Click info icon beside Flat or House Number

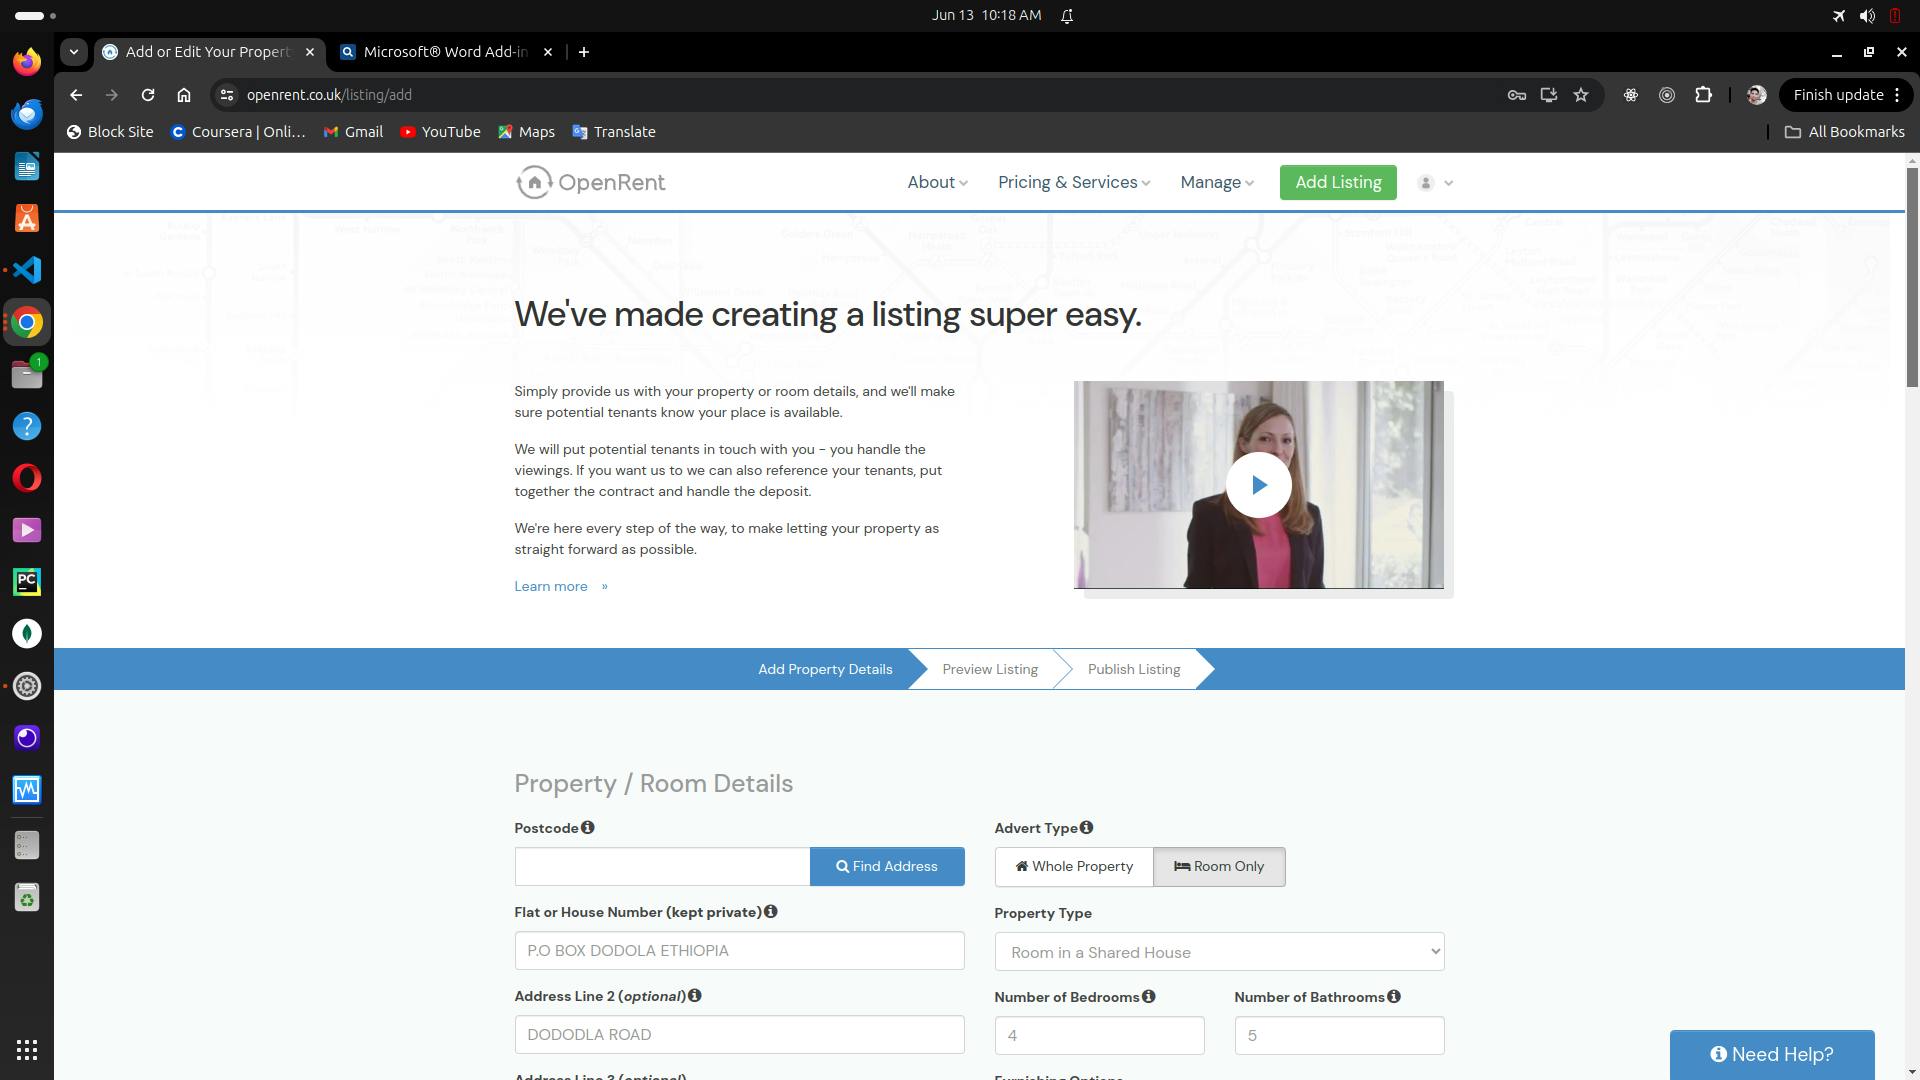[770, 912]
